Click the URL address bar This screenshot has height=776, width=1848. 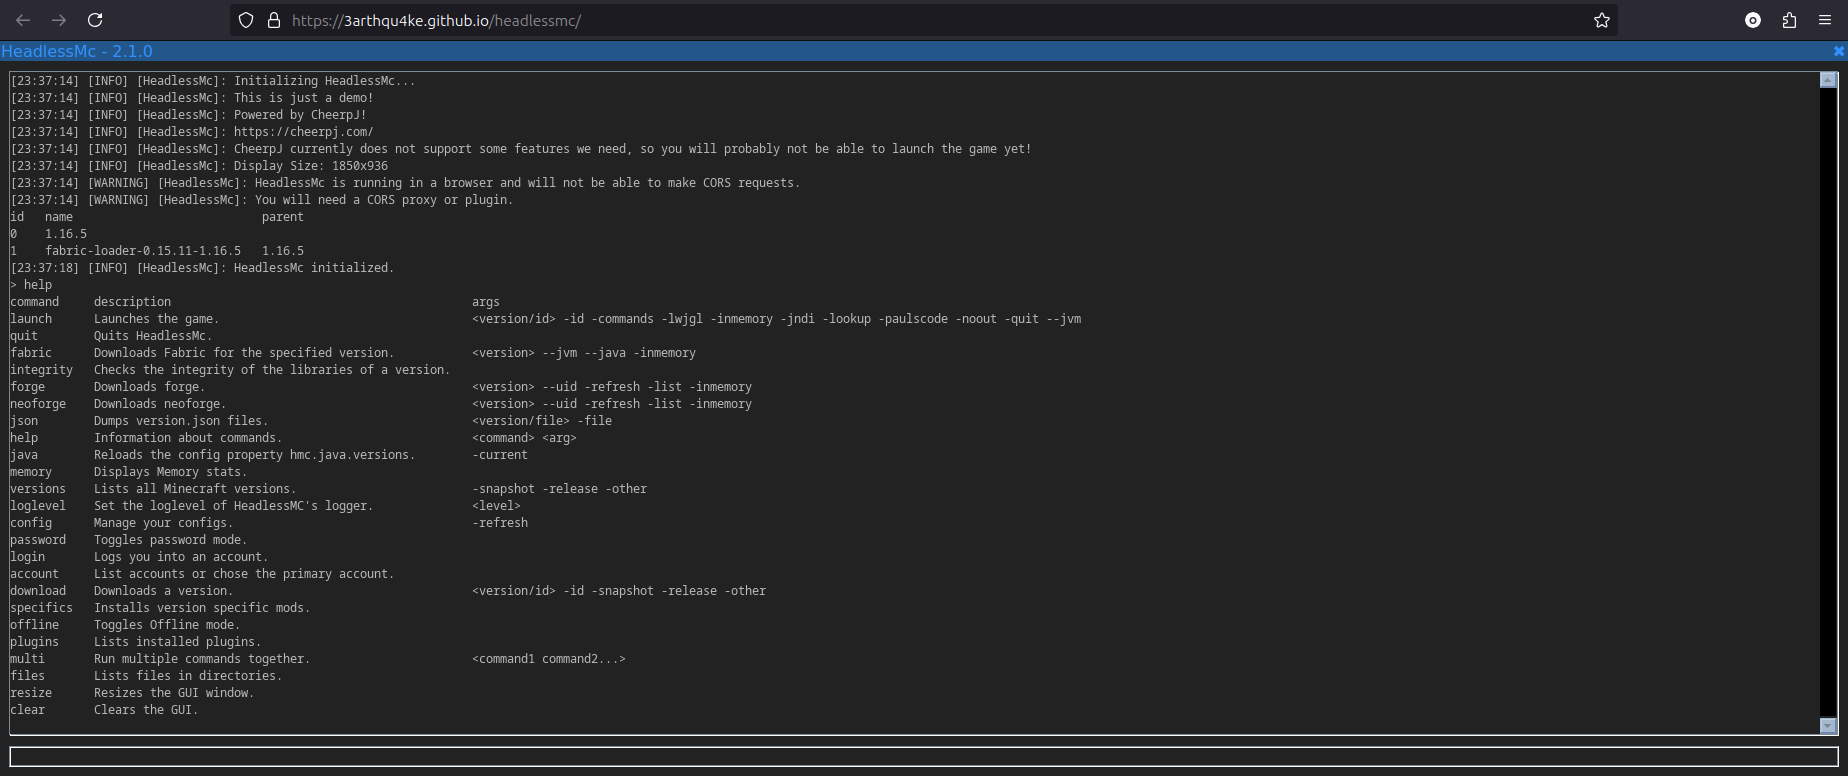point(900,20)
